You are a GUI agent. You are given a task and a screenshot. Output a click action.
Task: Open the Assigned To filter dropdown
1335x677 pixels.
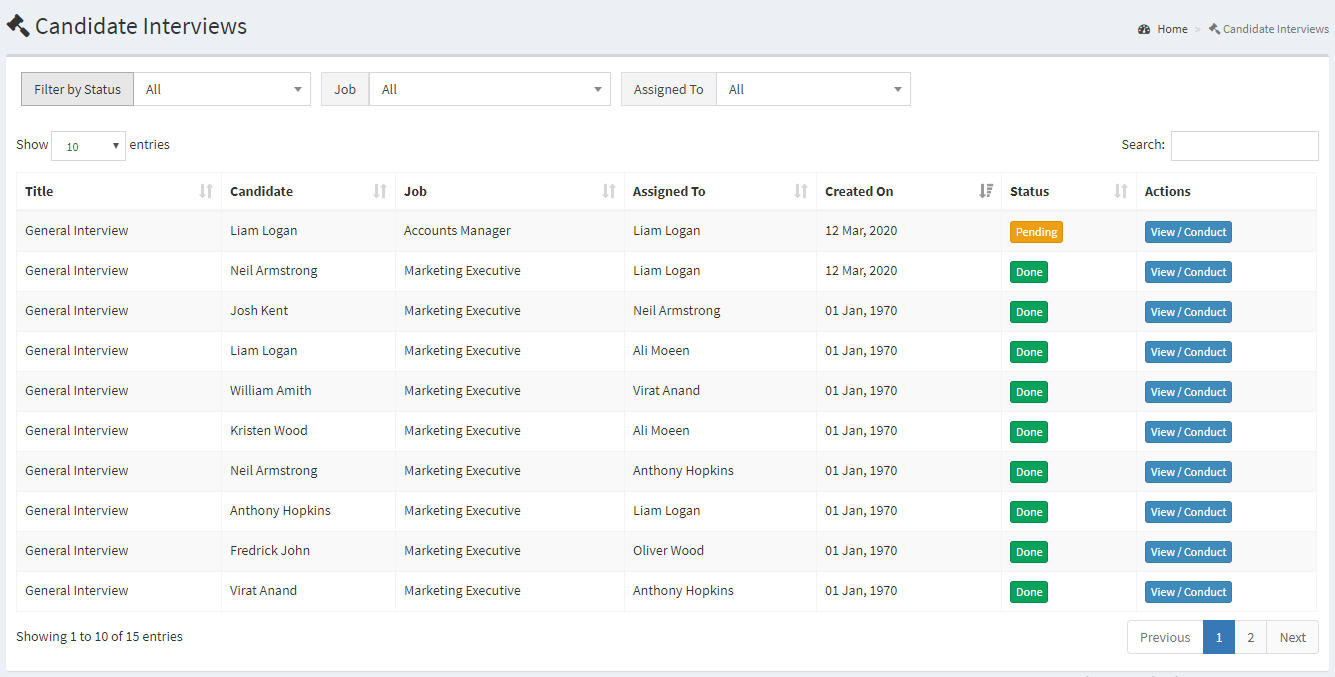pos(813,89)
